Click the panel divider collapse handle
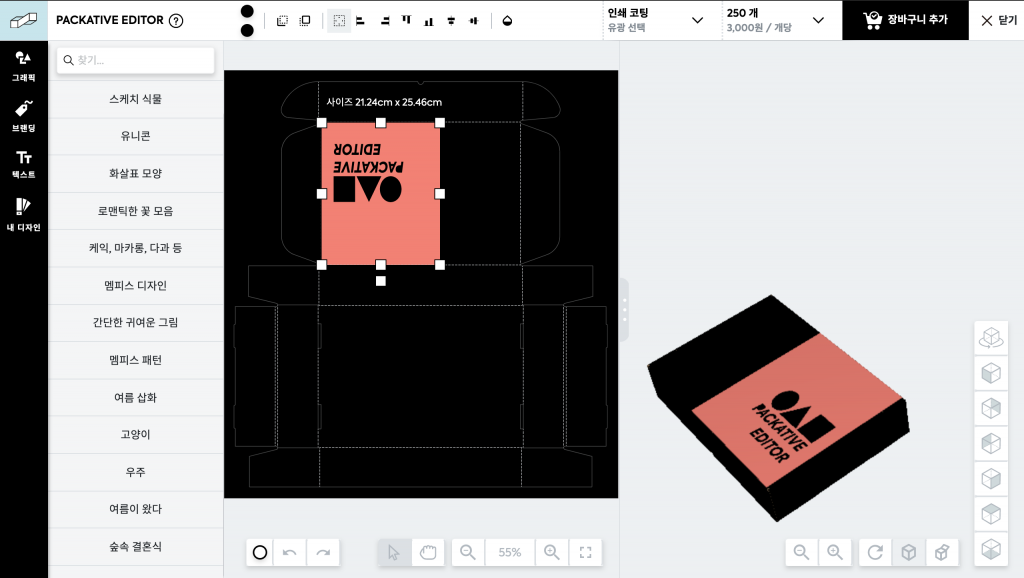This screenshot has height=578, width=1024. (x=624, y=310)
